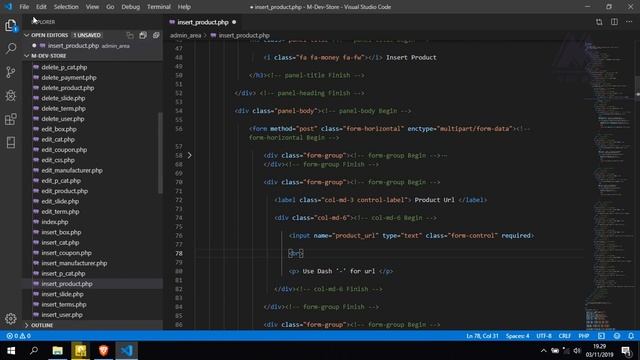The image size is (640, 360).
Task: Open delete_payment.php in file tree
Action: [93, 78]
